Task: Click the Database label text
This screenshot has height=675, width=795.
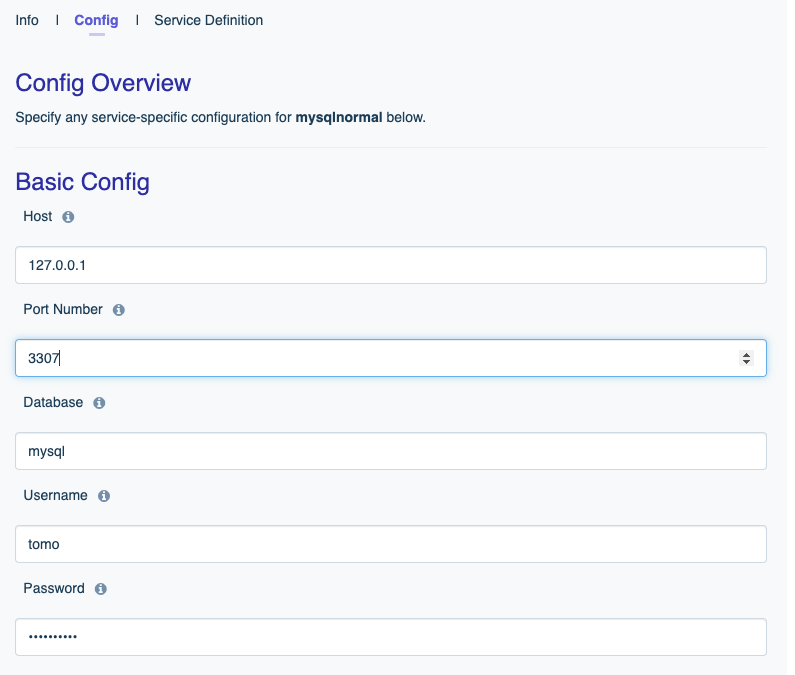Action: coord(53,403)
